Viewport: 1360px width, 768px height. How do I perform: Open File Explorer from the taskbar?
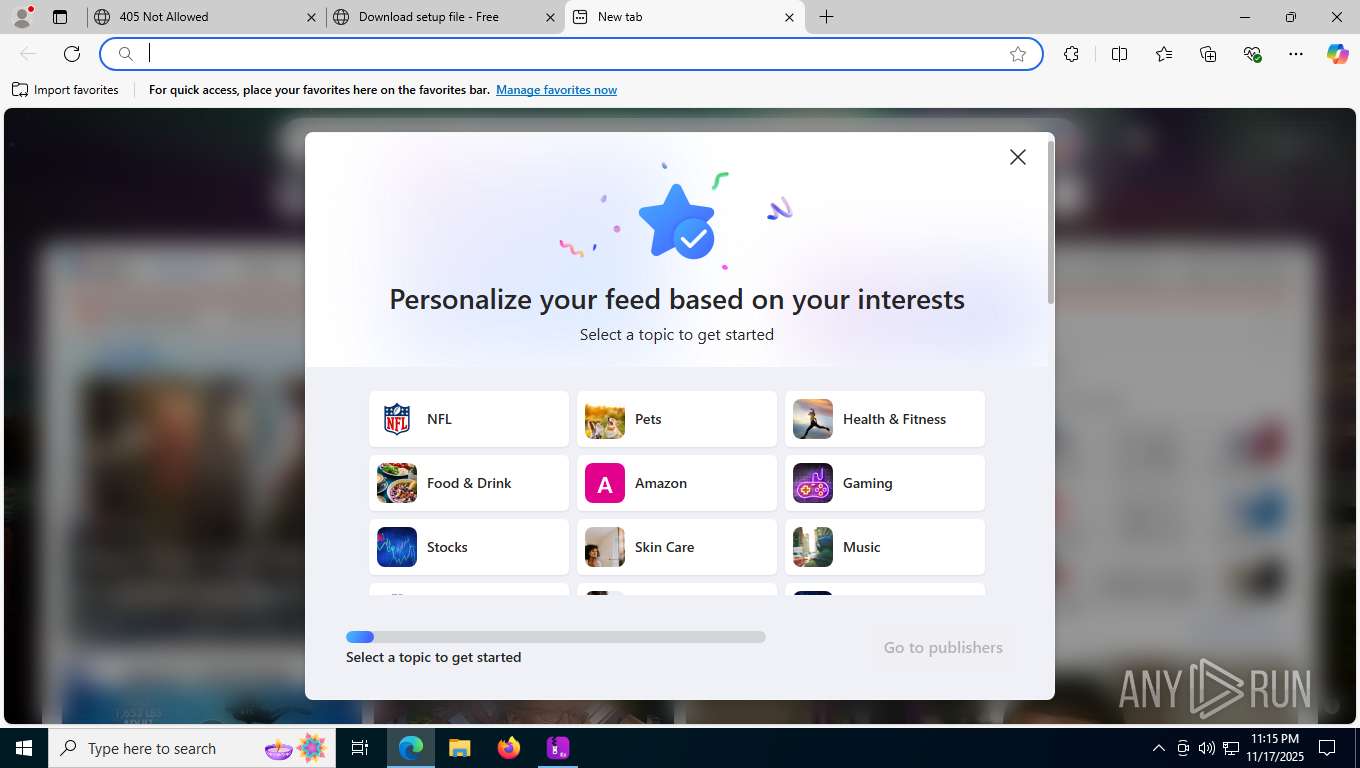click(459, 748)
